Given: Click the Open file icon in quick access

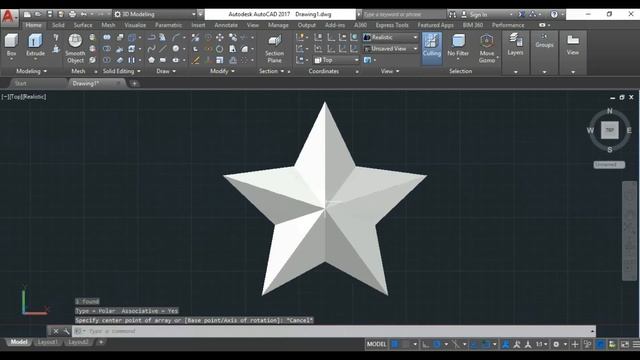Looking at the screenshot, I should point(38,14).
